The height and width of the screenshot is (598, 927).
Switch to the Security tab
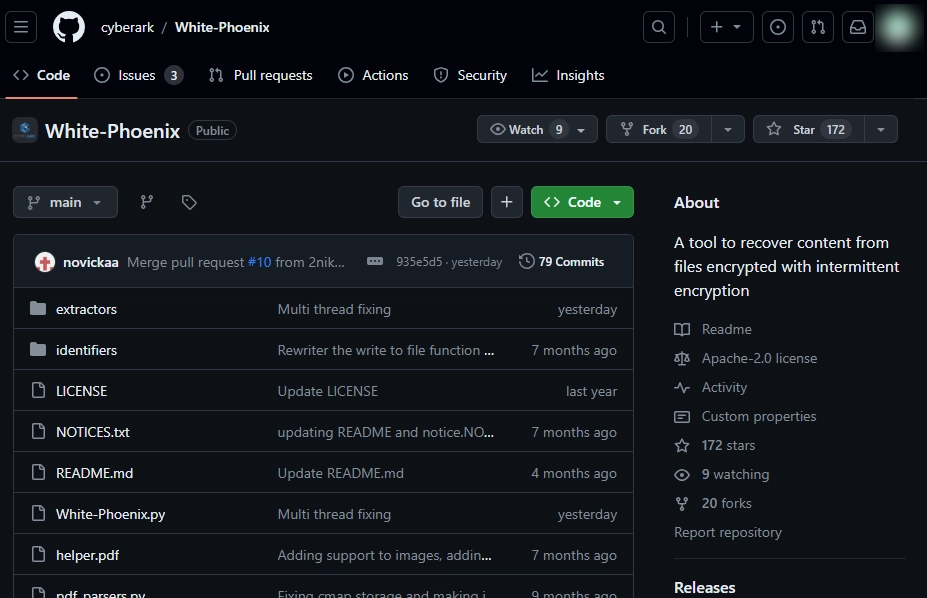click(x=470, y=75)
